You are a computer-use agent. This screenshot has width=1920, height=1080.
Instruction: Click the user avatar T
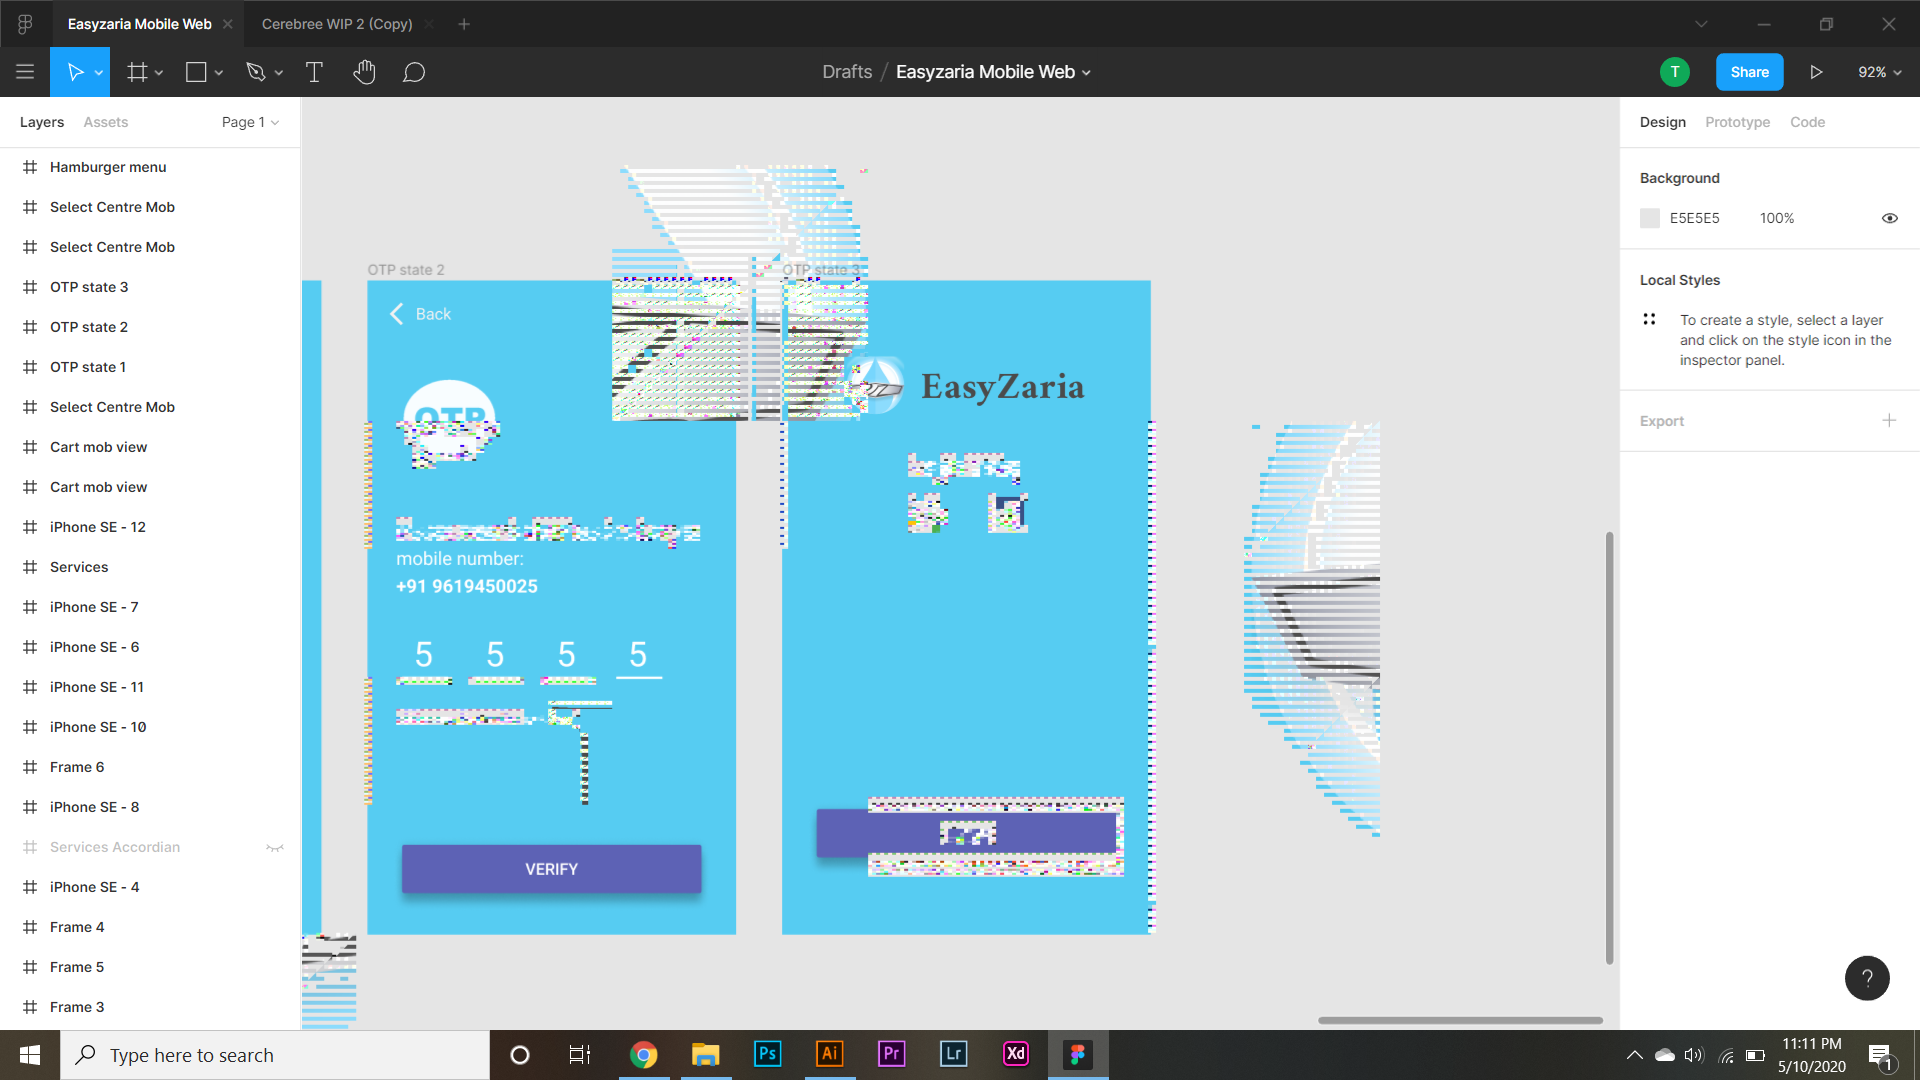(1675, 72)
